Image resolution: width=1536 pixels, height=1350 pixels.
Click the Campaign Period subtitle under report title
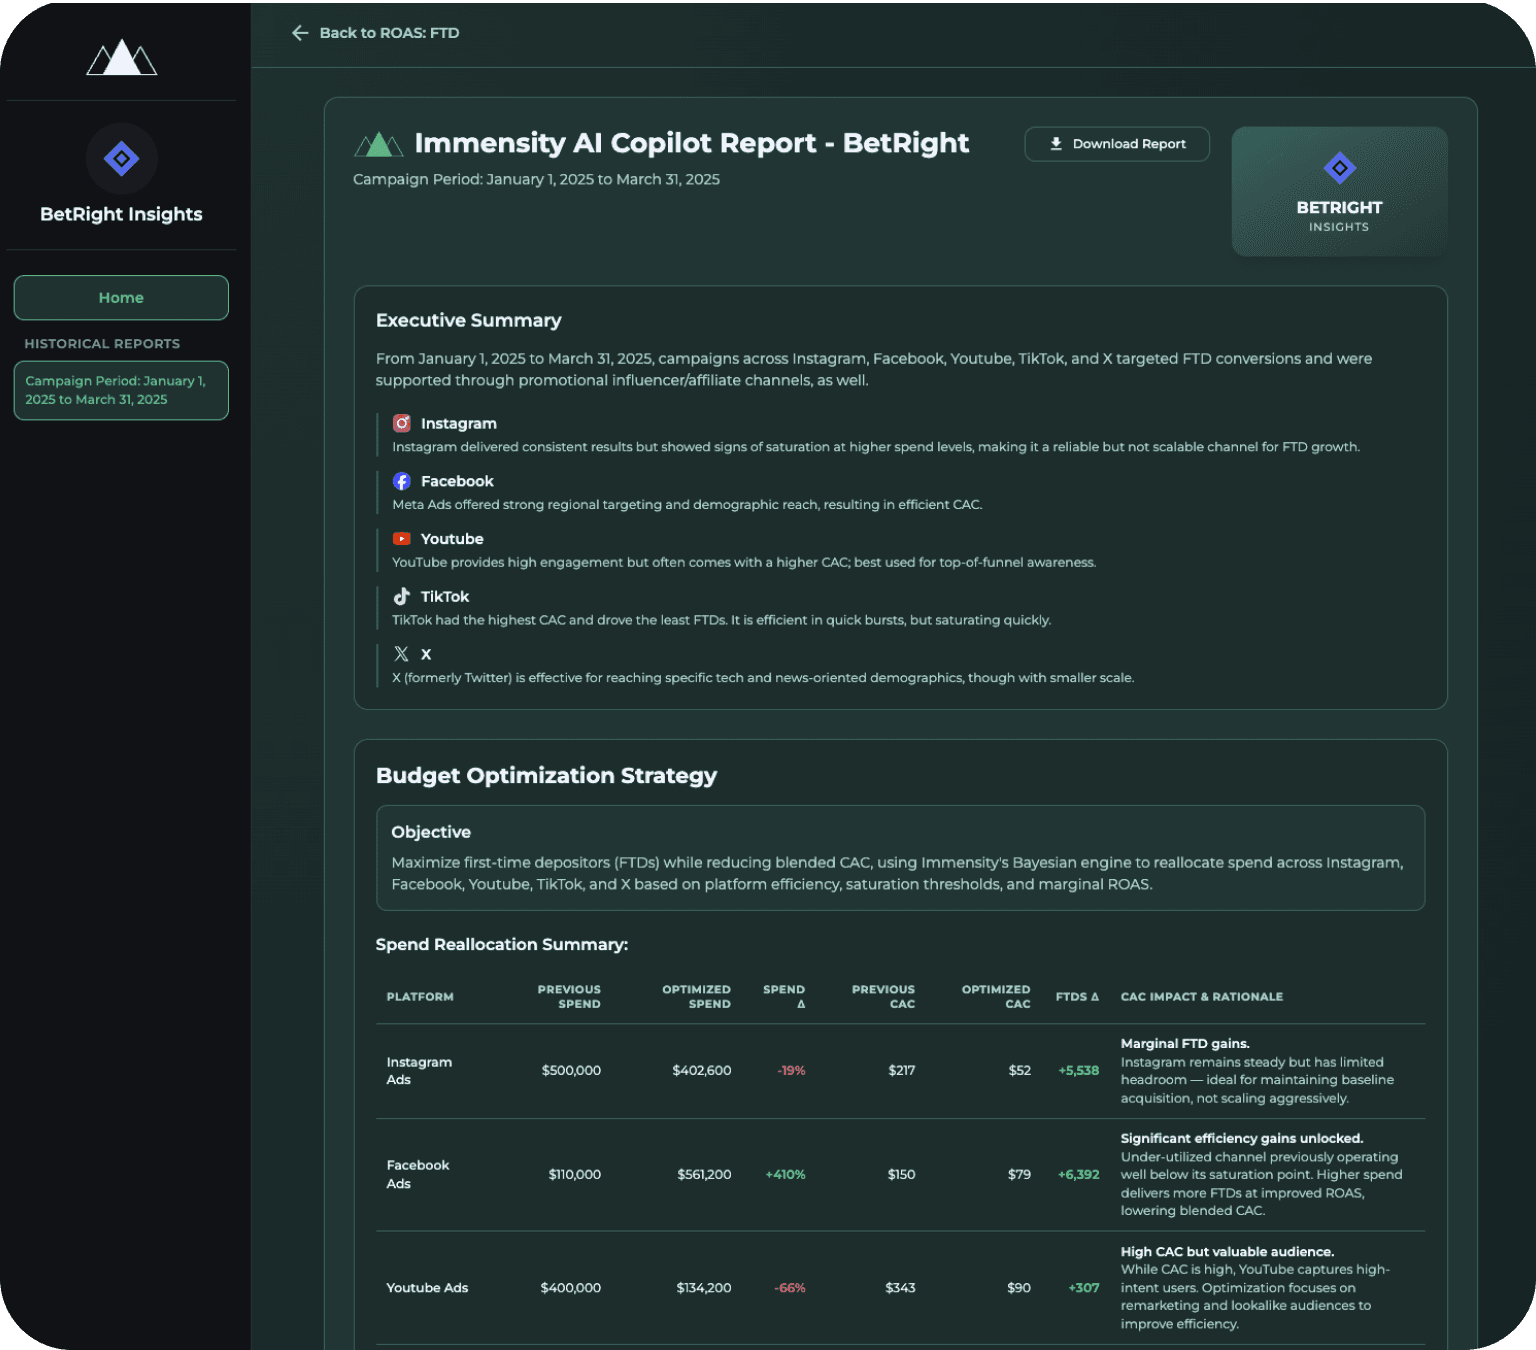click(536, 180)
